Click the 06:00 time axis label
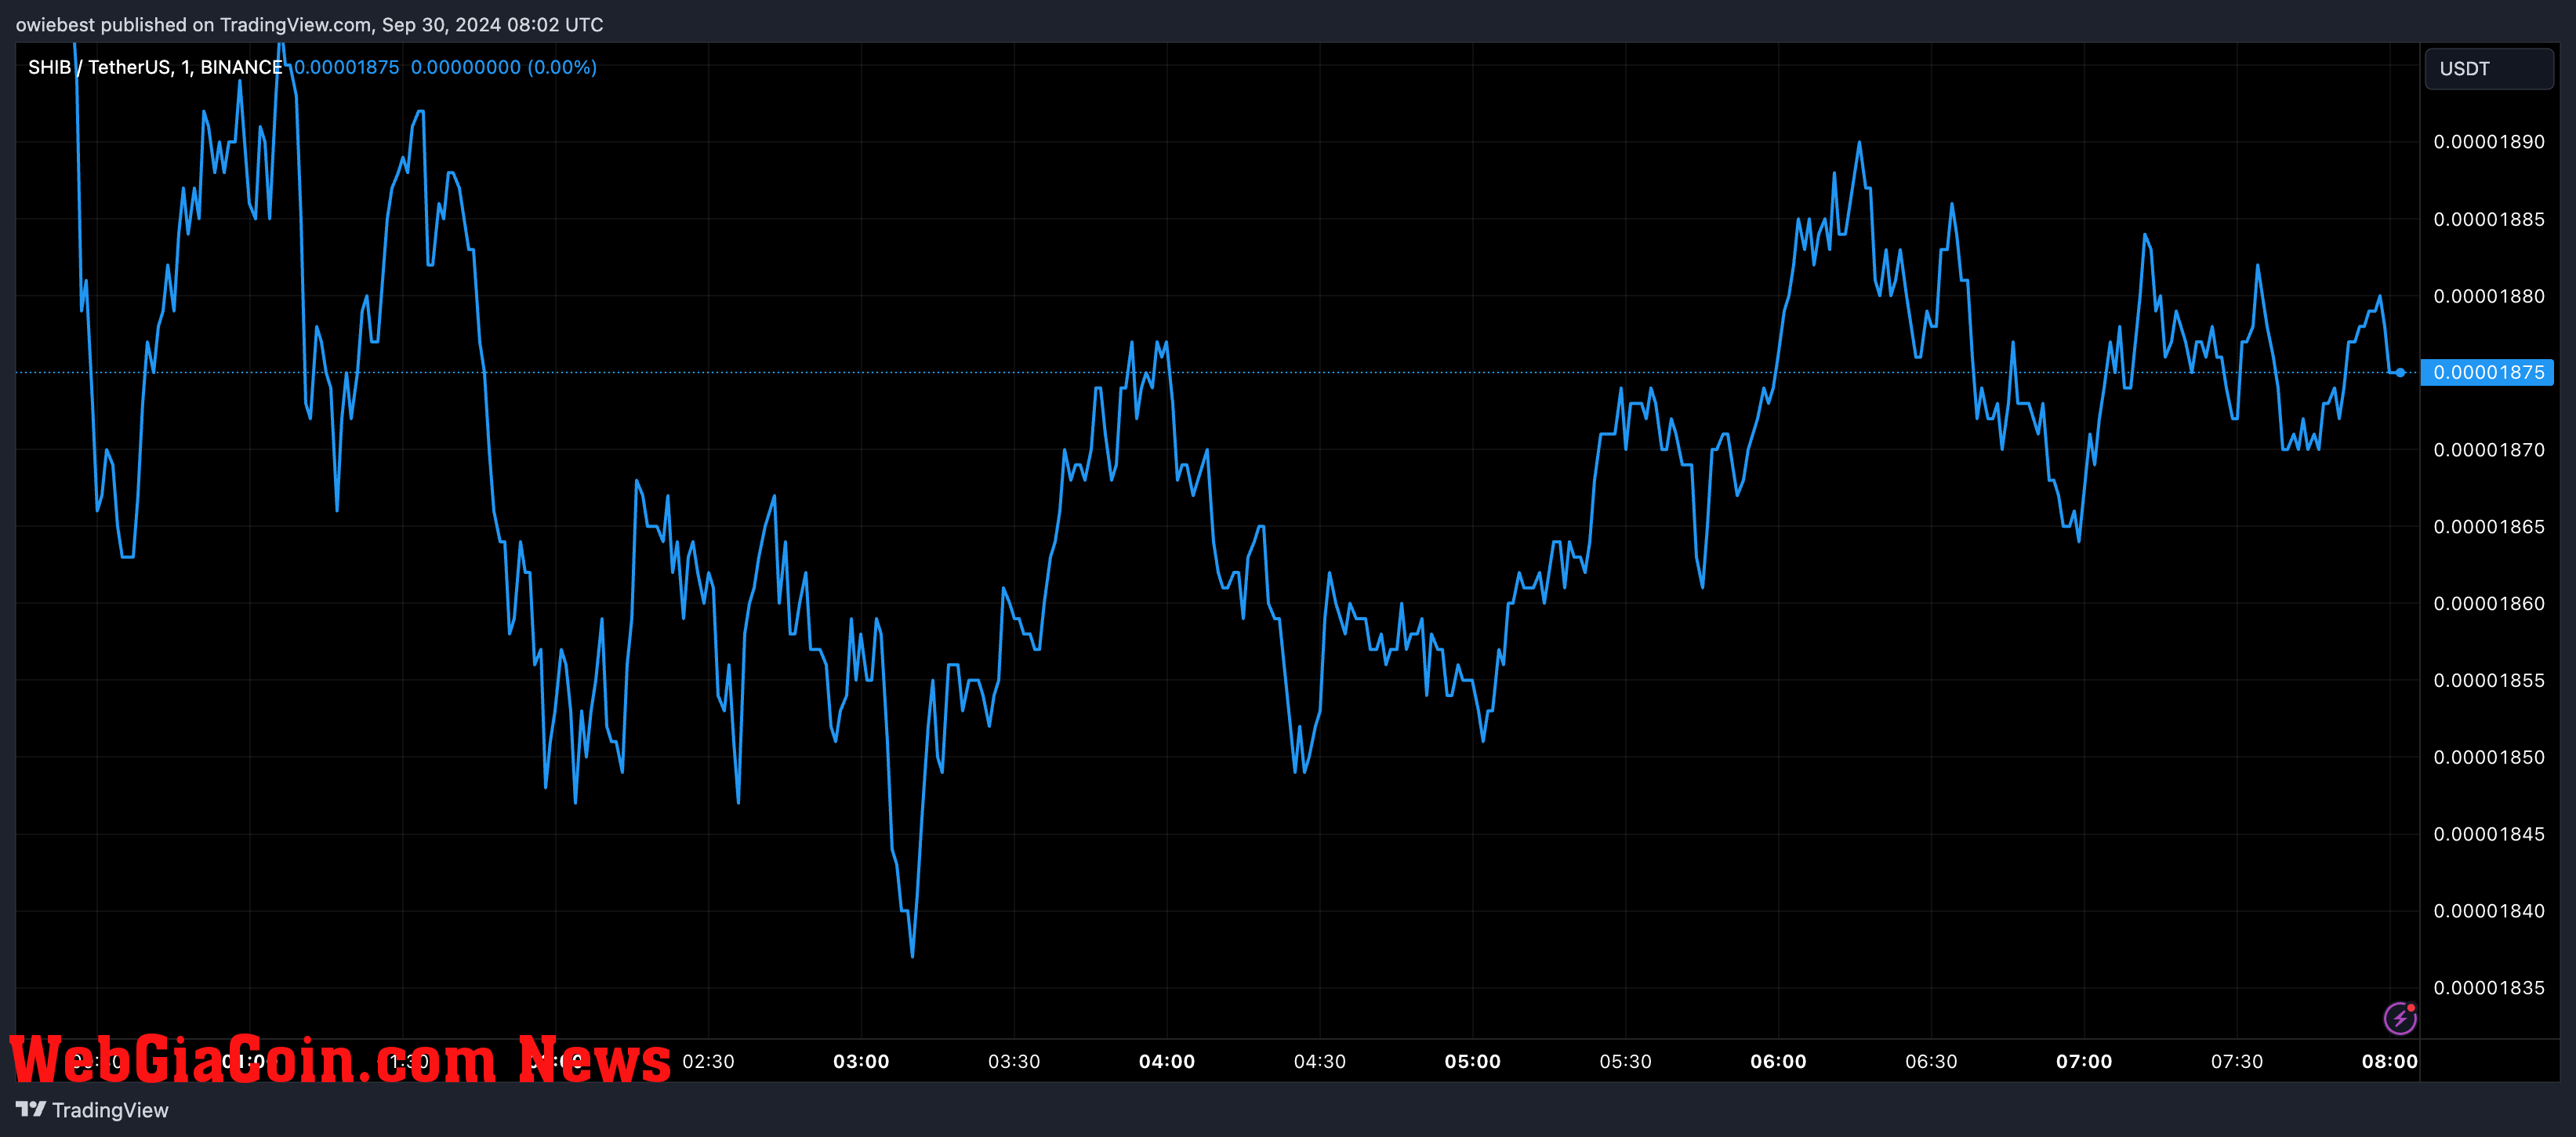 click(x=1779, y=1061)
